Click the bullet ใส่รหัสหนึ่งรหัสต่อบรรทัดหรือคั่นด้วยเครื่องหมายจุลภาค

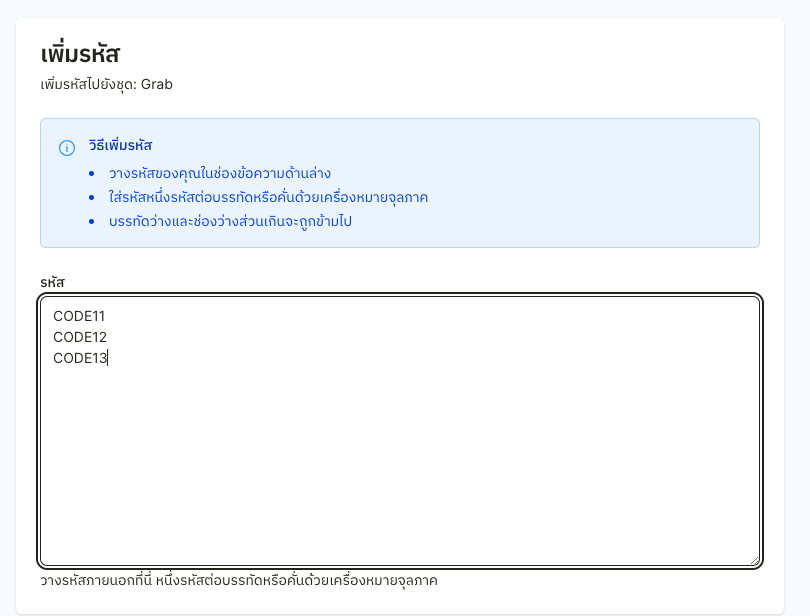(x=268, y=197)
